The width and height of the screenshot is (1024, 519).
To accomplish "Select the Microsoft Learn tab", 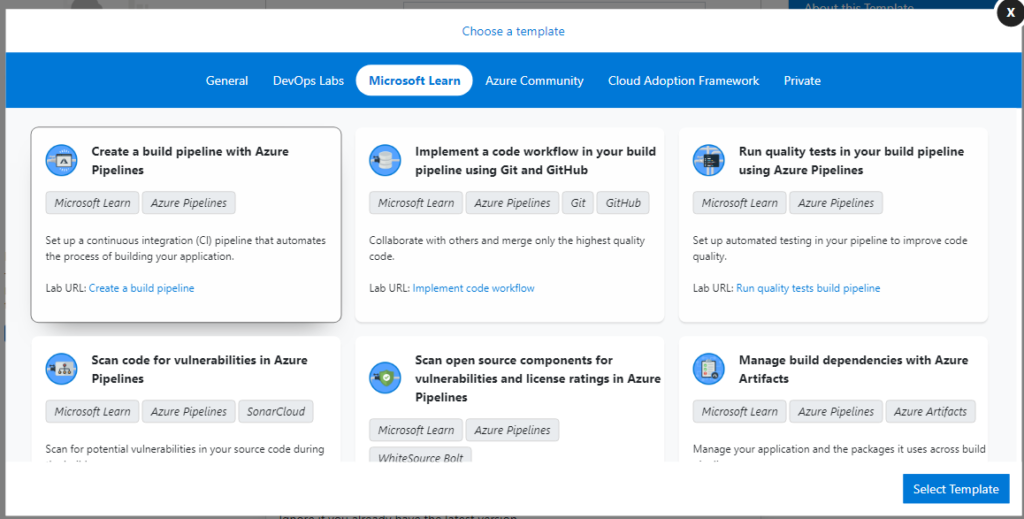I will click(x=414, y=80).
